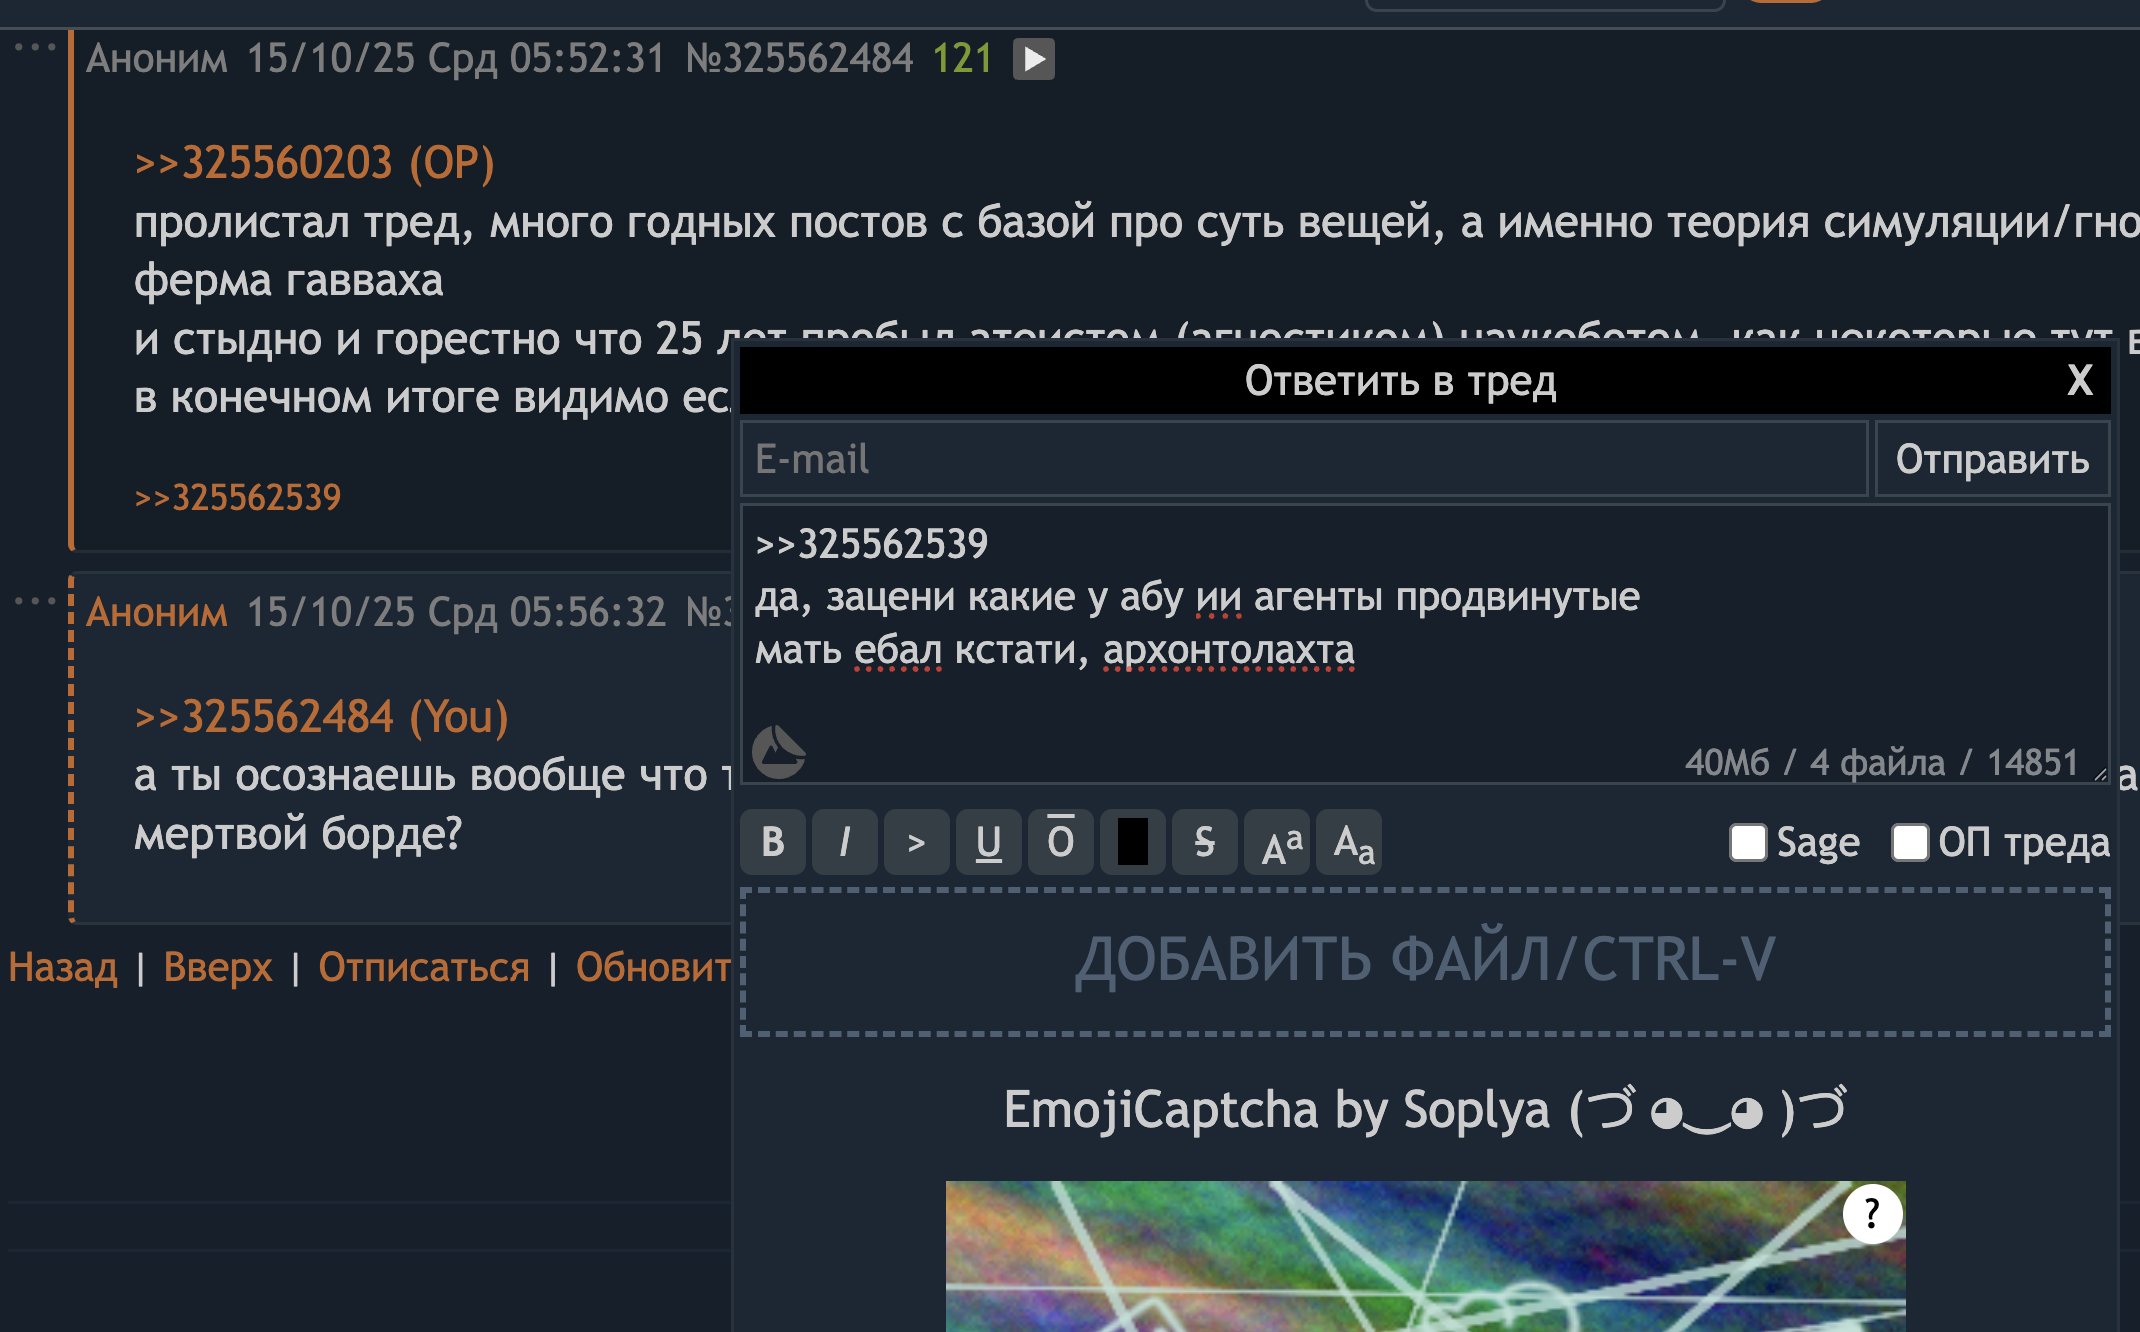Click the black spoiler swatch button
Screen dimensions: 2140x1332
[x=1132, y=842]
